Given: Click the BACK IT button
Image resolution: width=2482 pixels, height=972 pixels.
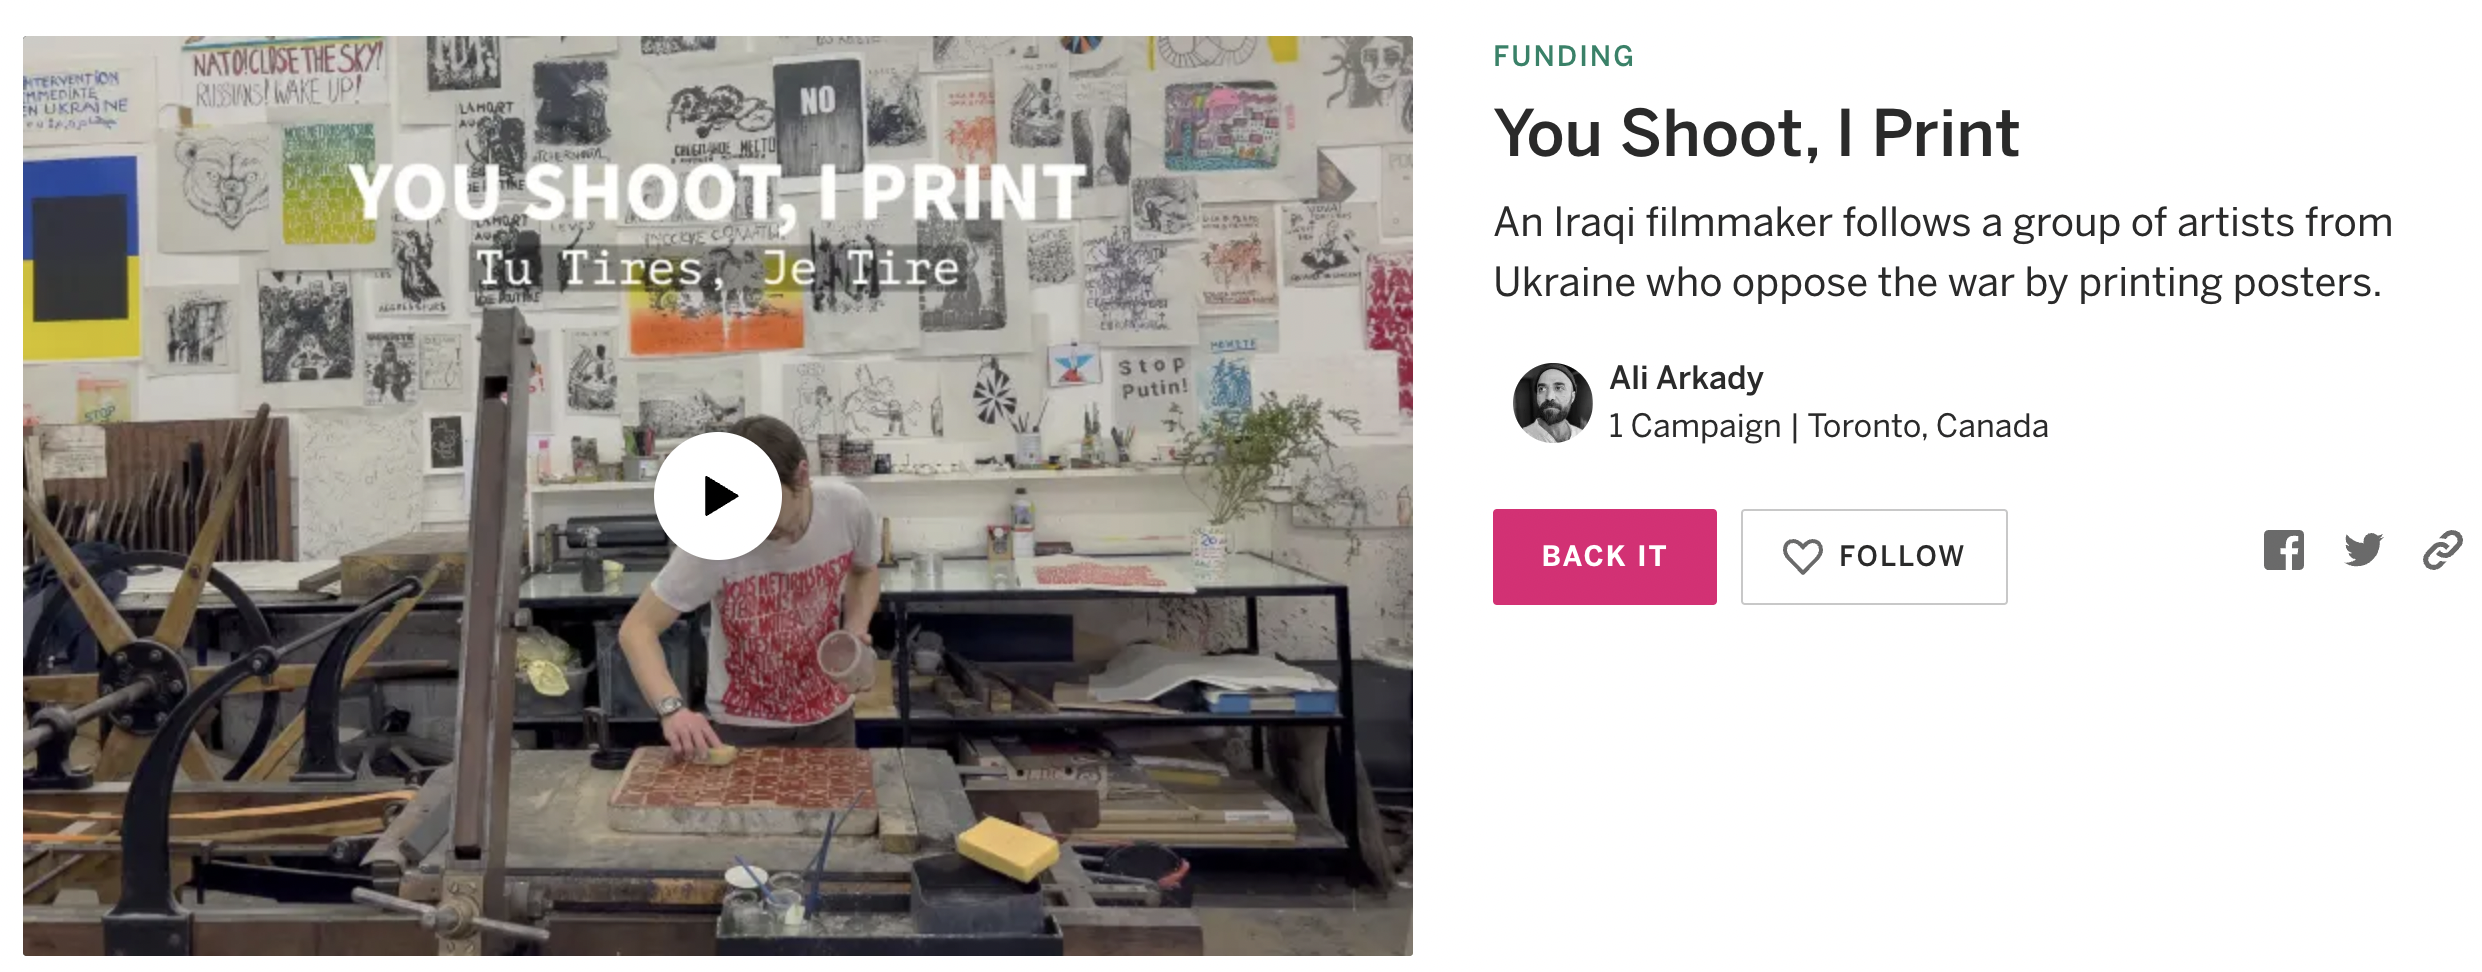Looking at the screenshot, I should click(1604, 557).
